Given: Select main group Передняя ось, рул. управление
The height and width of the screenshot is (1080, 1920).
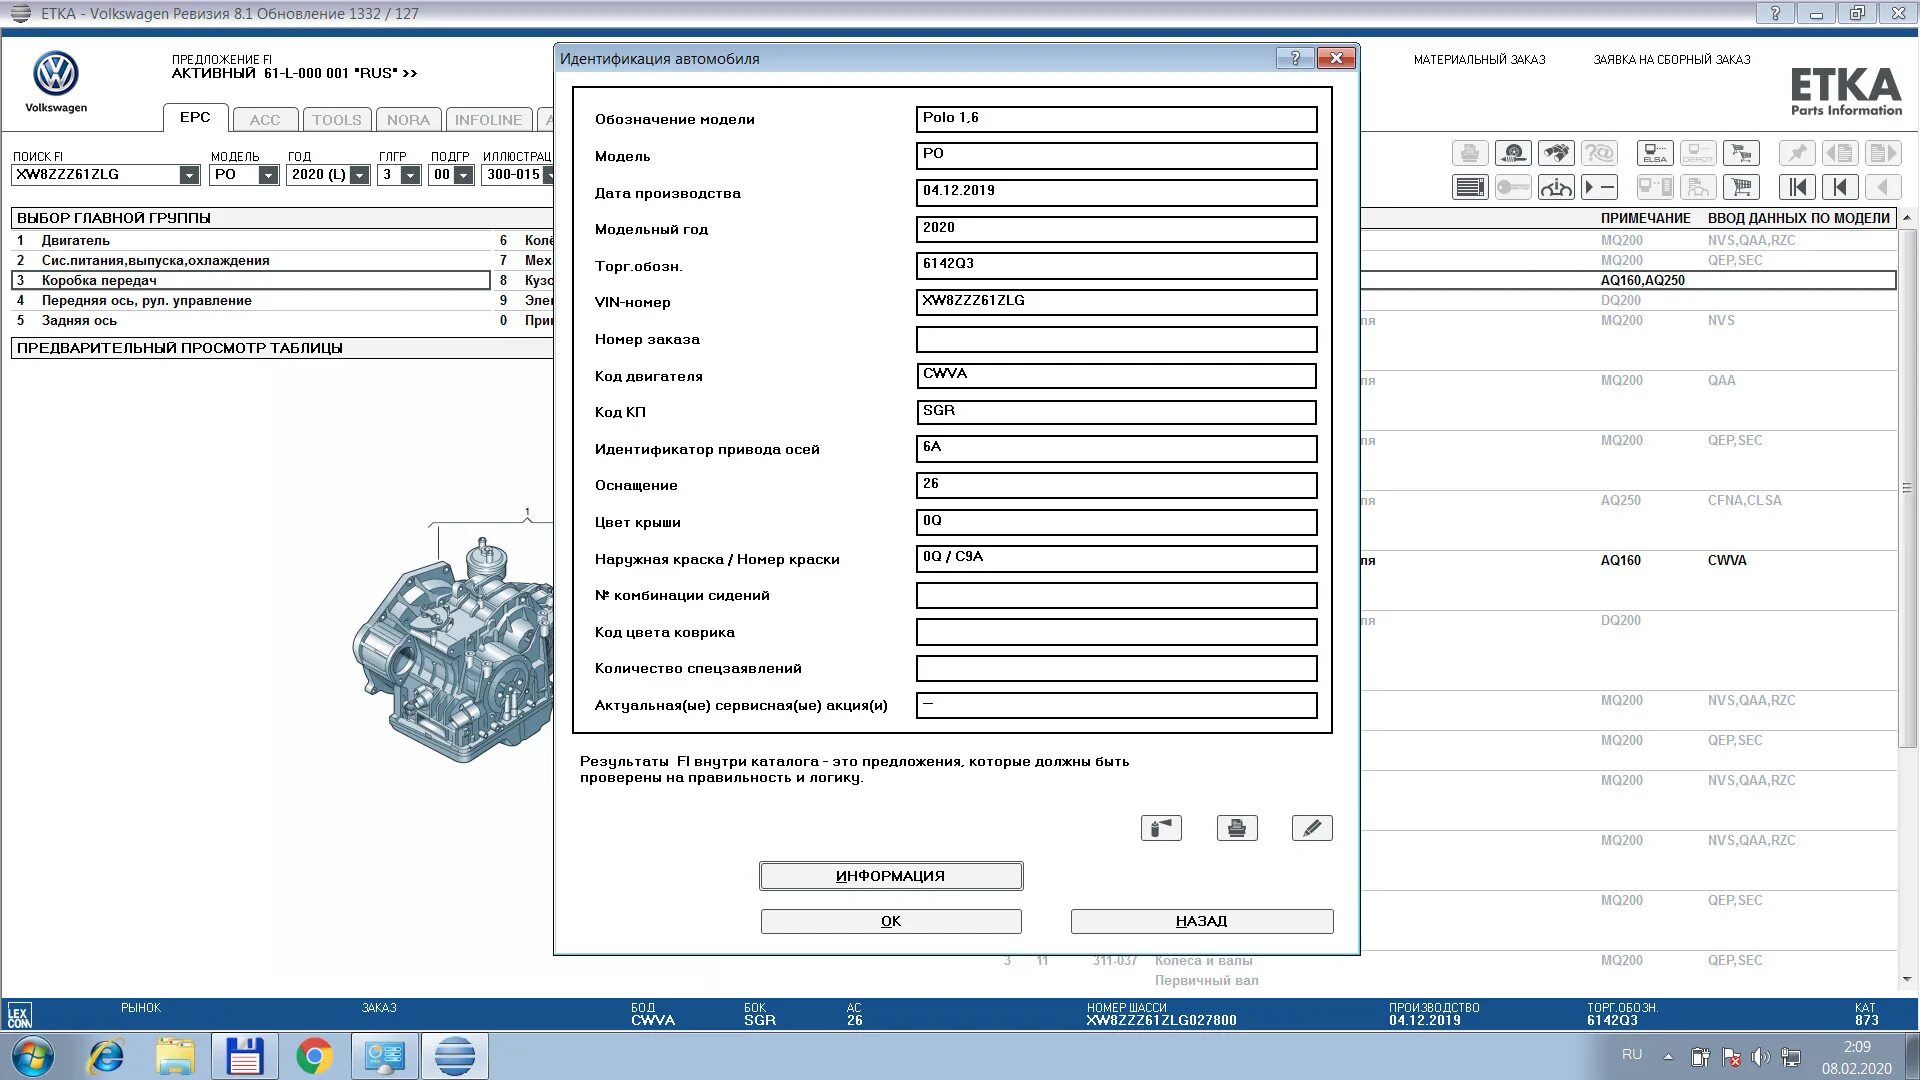Looking at the screenshot, I should click(x=250, y=300).
